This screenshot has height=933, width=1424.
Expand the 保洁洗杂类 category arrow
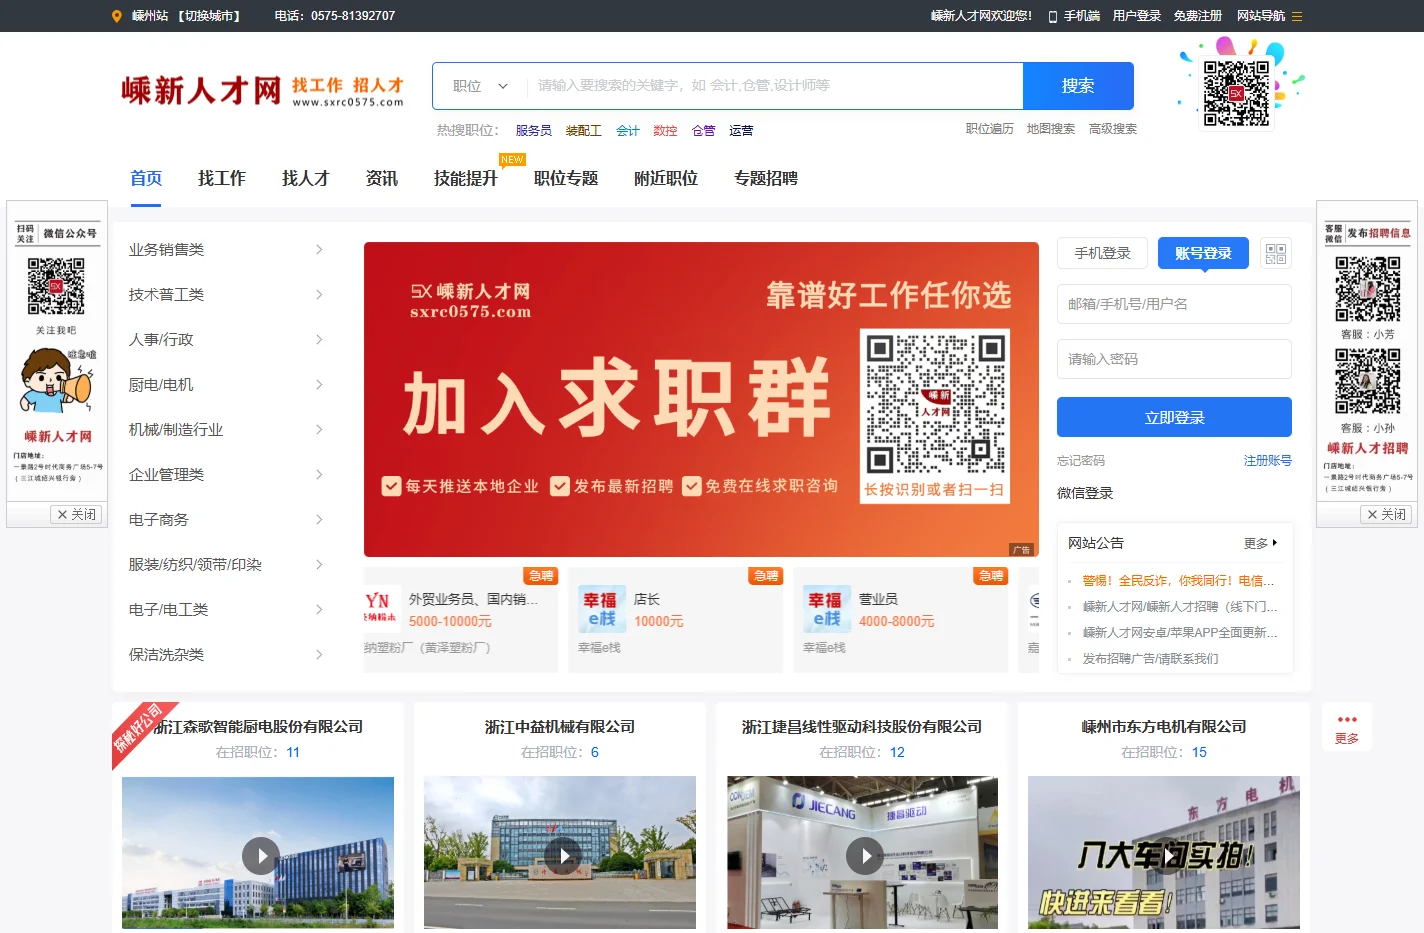click(319, 654)
